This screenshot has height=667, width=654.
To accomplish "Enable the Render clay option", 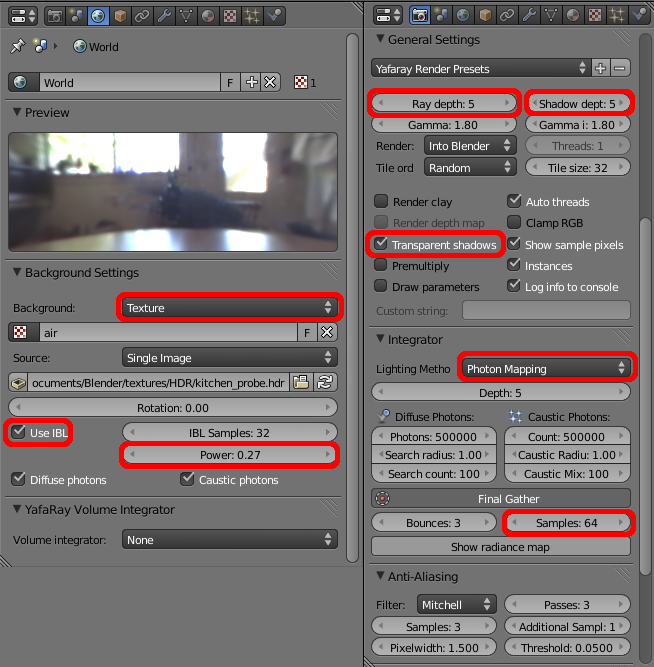I will click(381, 202).
